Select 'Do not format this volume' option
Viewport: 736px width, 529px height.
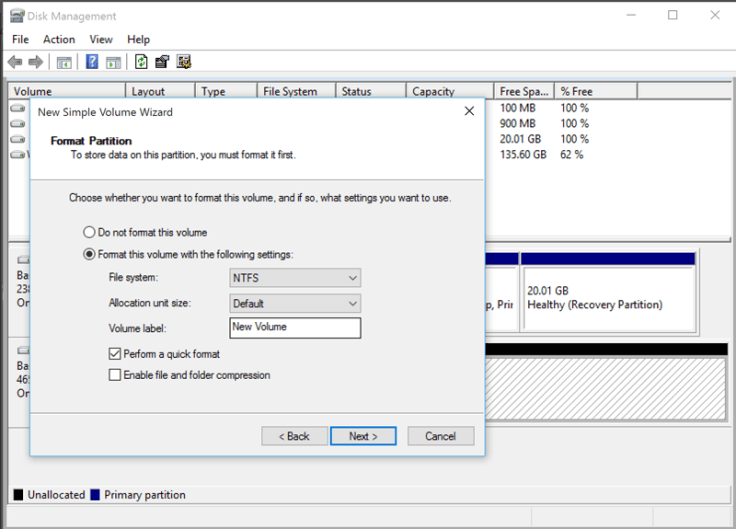tap(90, 232)
